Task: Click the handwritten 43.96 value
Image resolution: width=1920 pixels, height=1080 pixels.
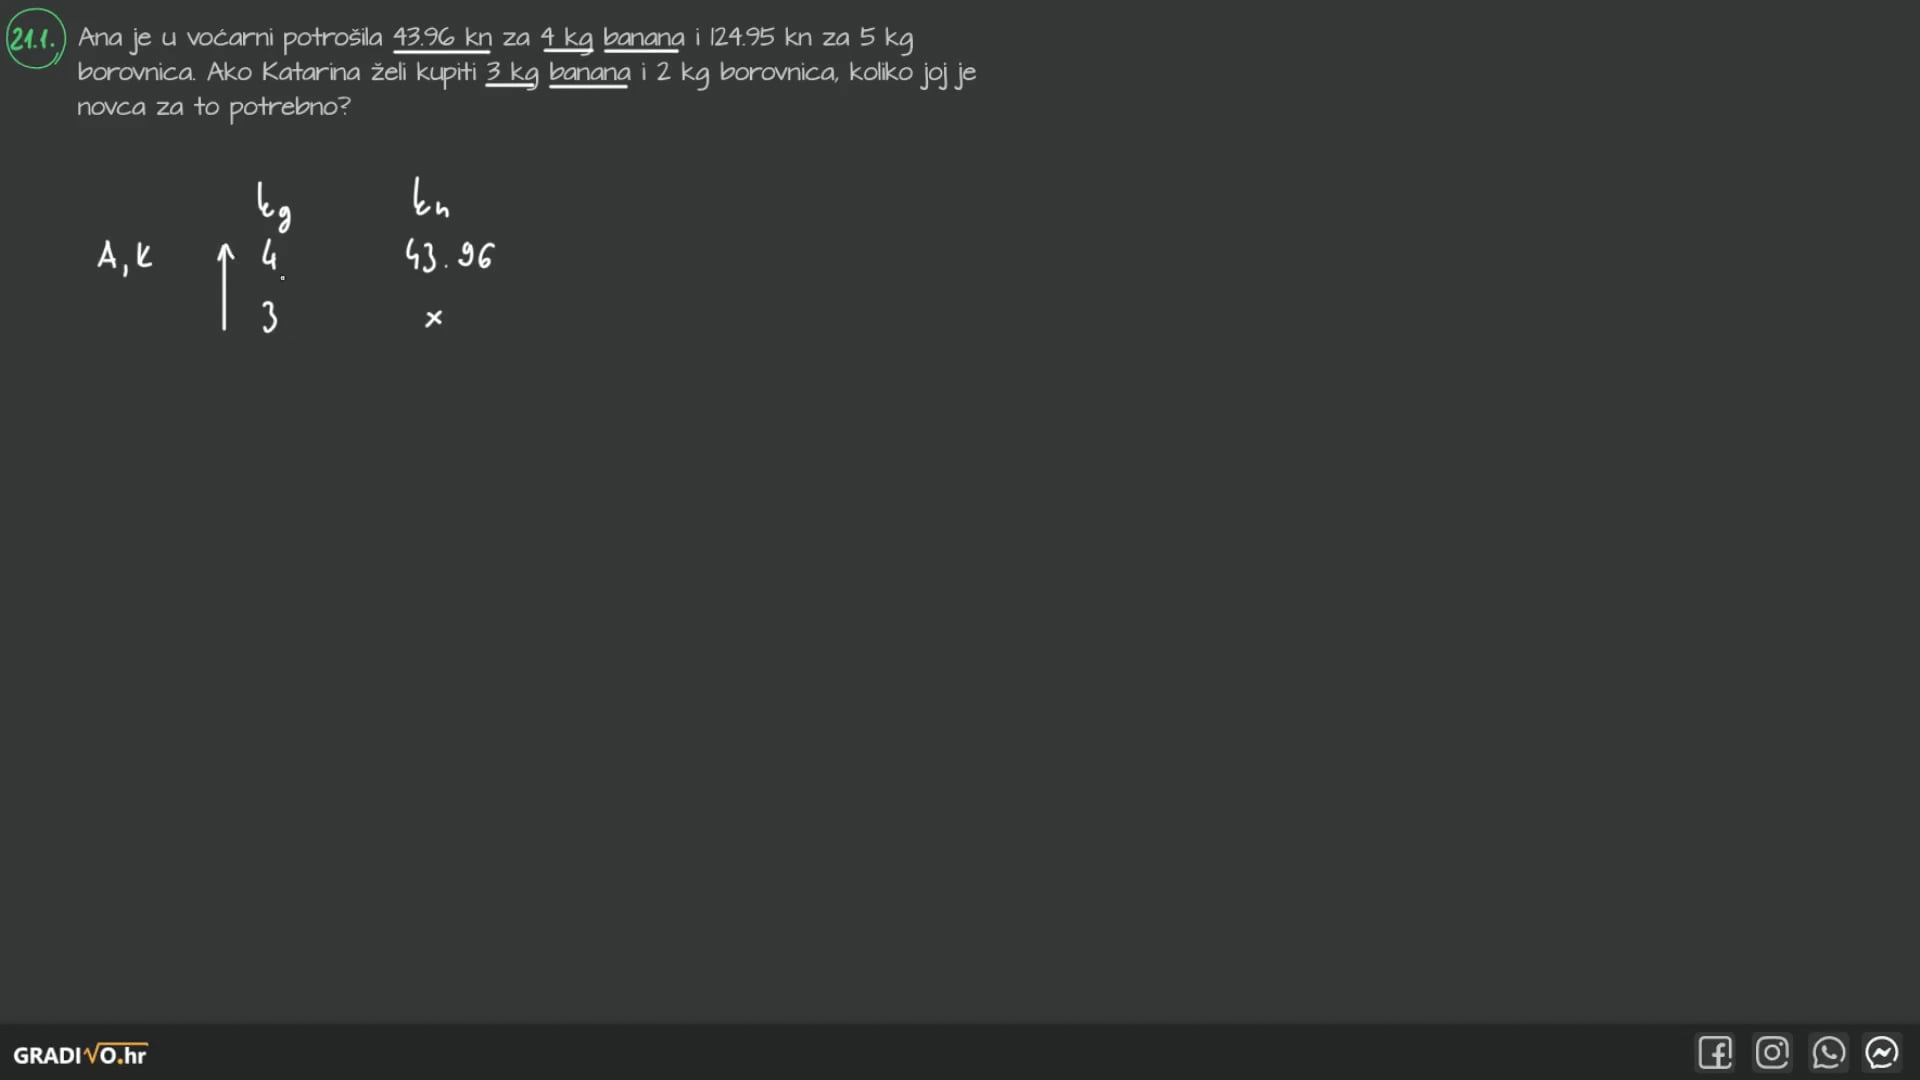Action: point(449,255)
